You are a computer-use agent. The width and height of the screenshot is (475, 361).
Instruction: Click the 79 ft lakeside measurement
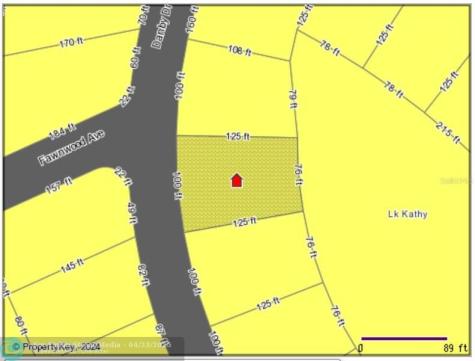click(293, 99)
